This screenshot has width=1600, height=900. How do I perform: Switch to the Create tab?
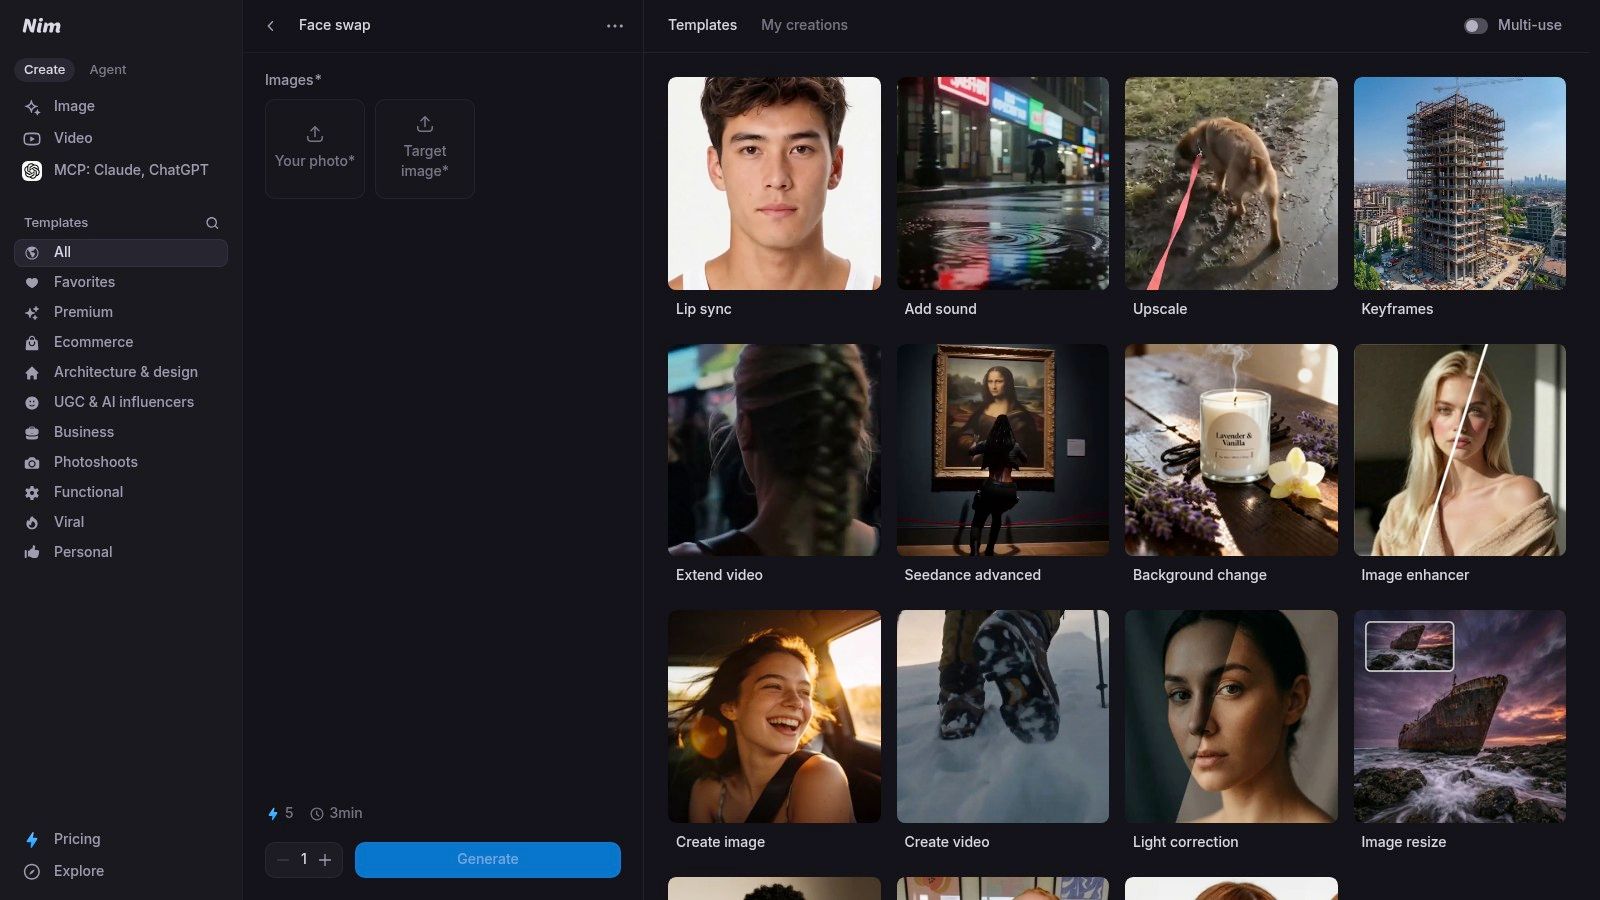click(x=45, y=70)
